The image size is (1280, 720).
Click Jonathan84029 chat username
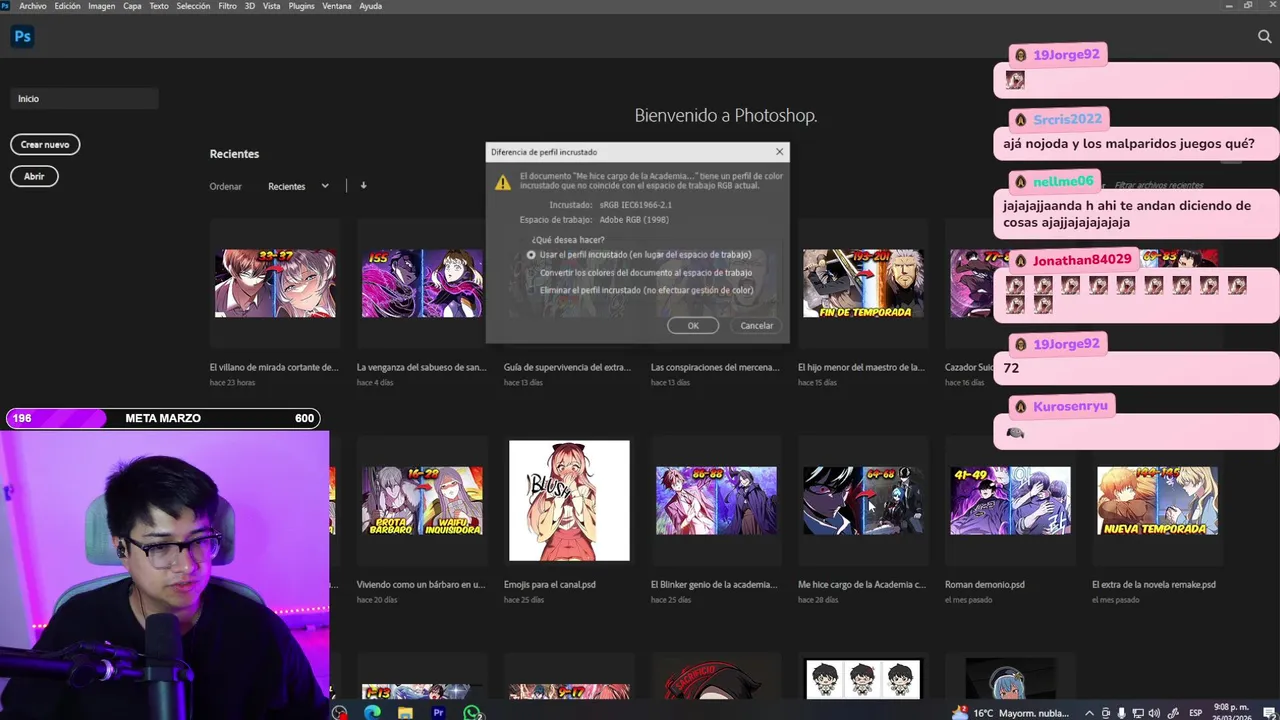tap(1082, 260)
